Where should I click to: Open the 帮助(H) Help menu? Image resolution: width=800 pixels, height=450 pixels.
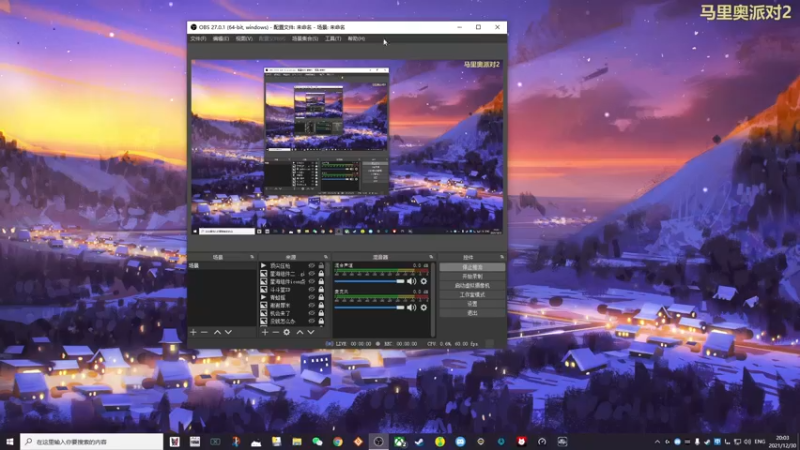(356, 39)
